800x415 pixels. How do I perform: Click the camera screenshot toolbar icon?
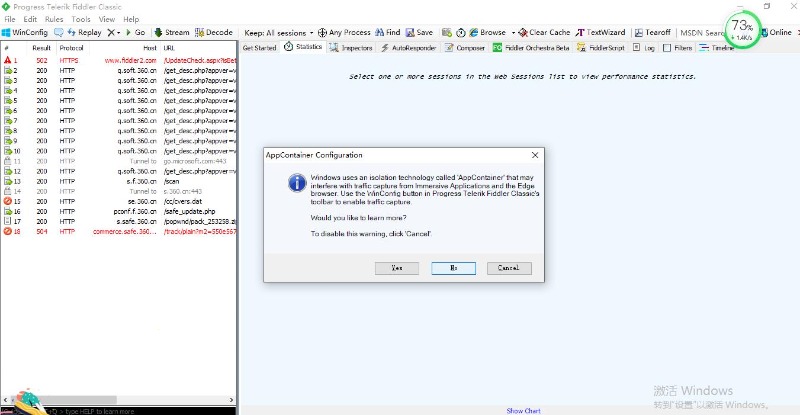click(x=447, y=32)
